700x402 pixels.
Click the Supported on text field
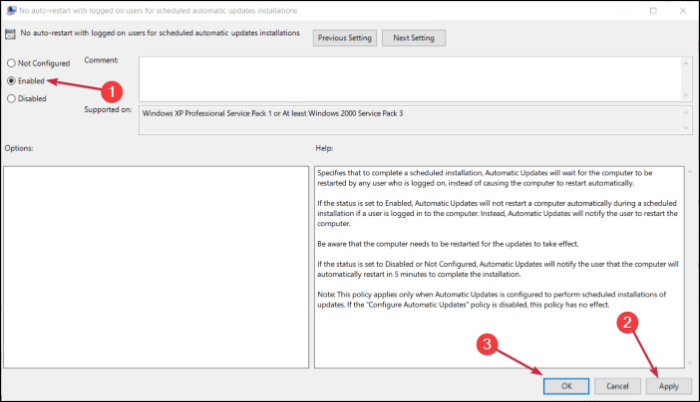pyautogui.click(x=409, y=120)
